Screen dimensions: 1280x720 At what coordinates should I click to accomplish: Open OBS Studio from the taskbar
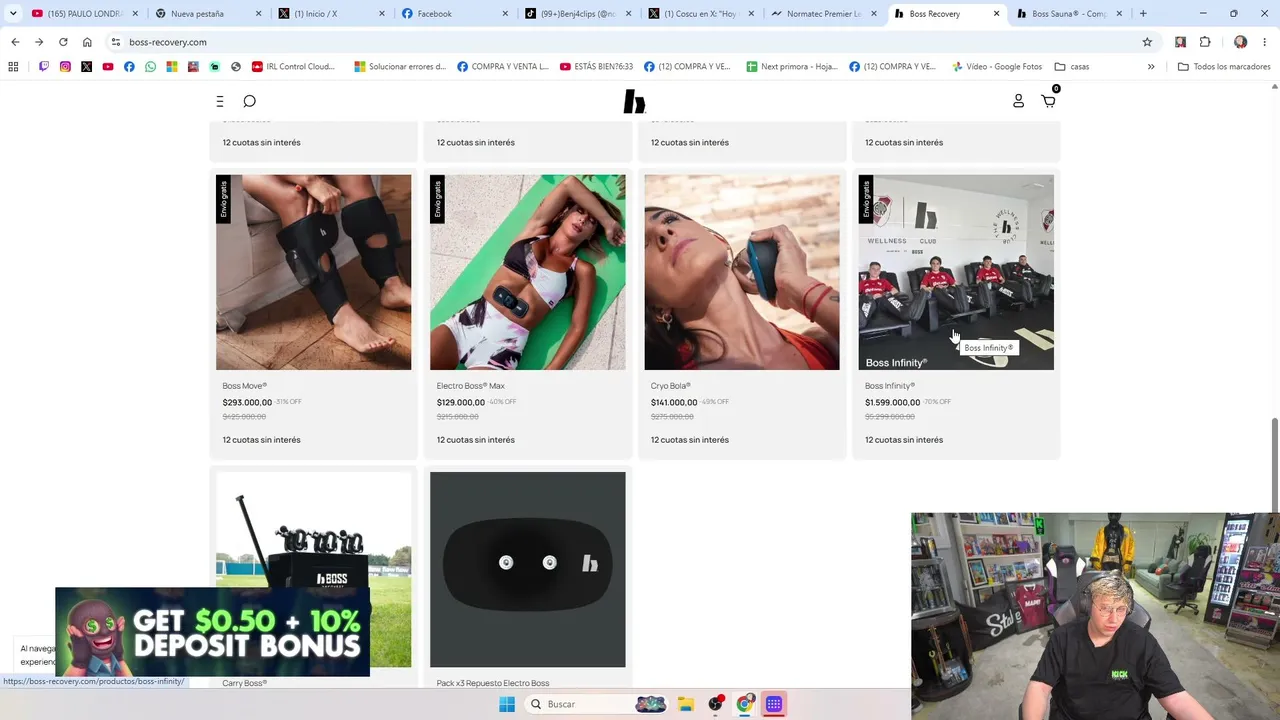tap(716, 704)
